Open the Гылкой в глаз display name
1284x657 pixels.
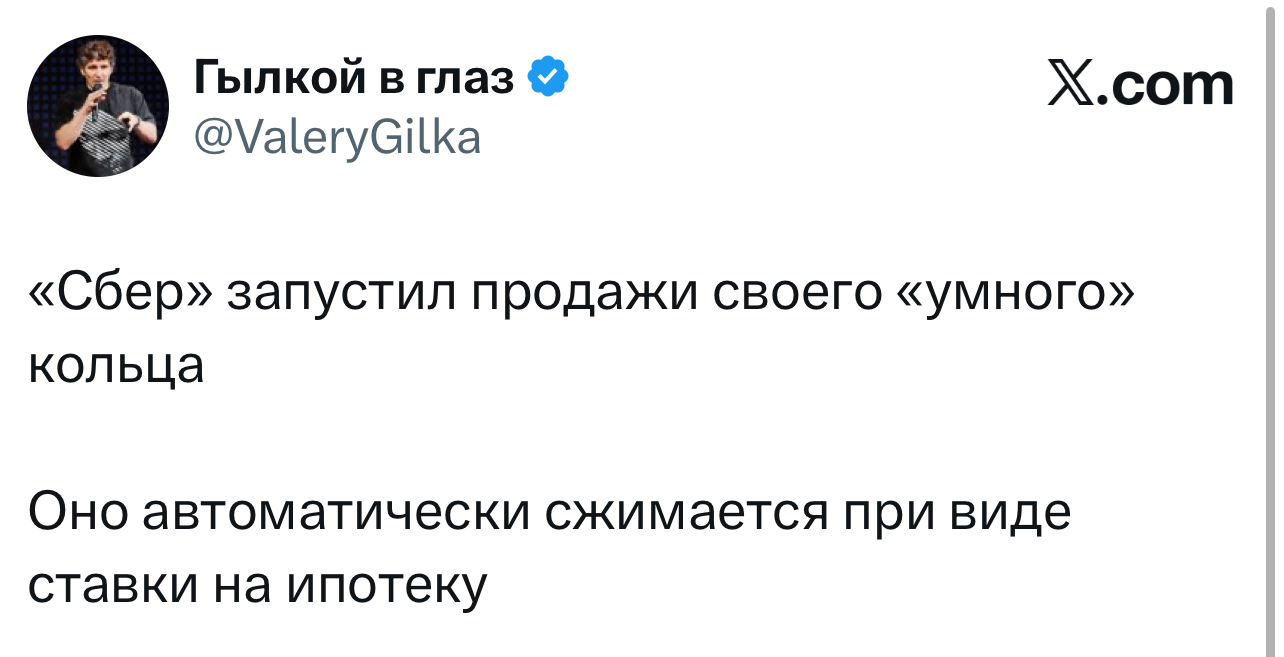[353, 78]
